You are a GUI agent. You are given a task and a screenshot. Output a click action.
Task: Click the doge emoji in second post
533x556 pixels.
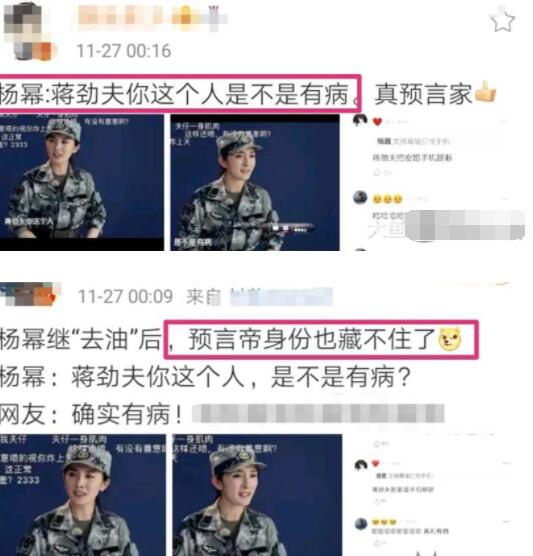450,339
